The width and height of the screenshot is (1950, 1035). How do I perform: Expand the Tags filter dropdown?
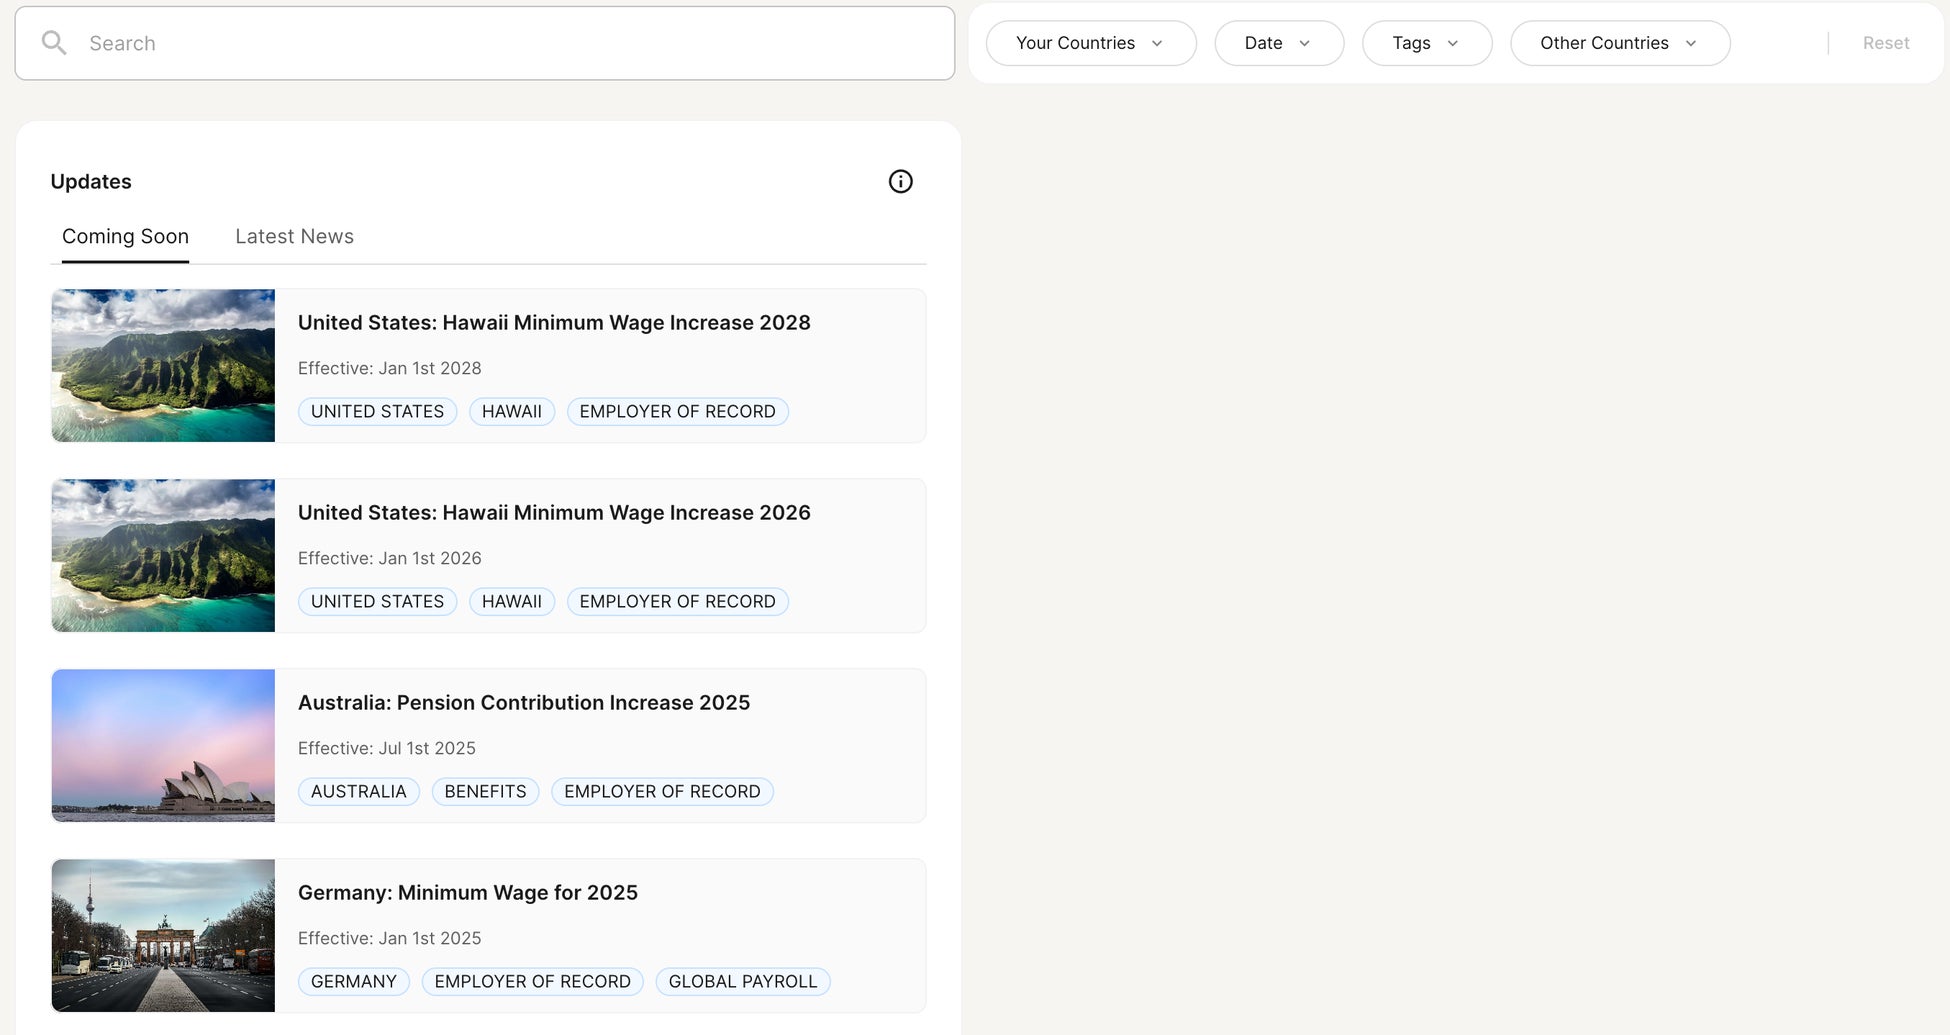pos(1426,43)
